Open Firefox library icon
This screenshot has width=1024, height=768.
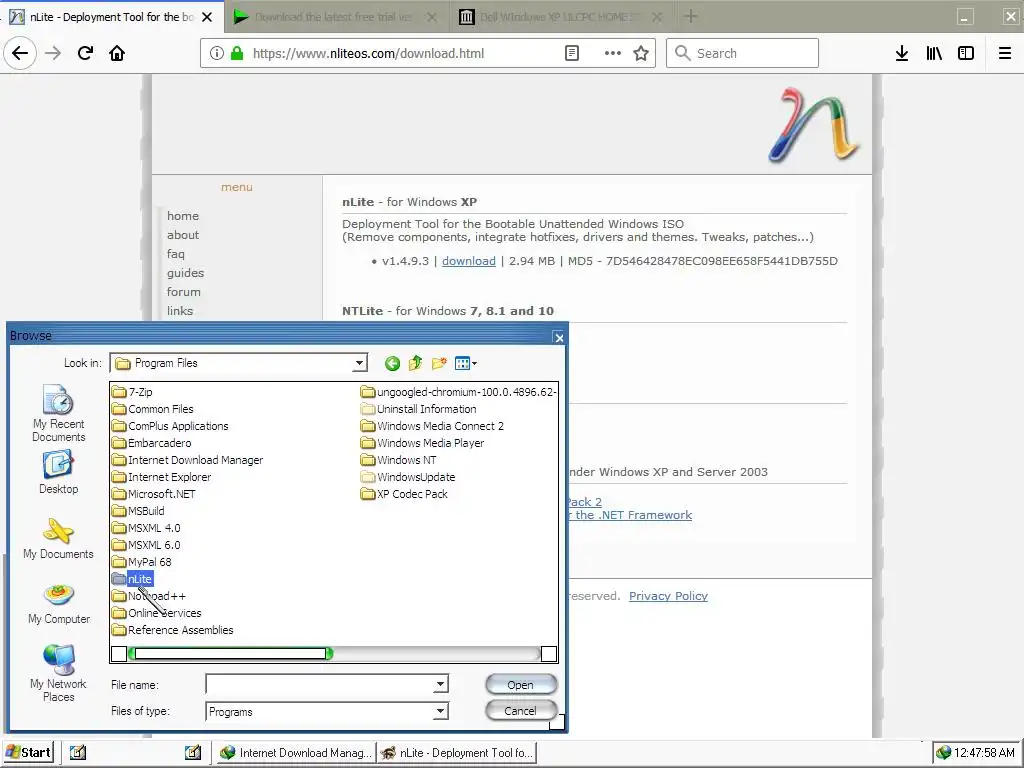[934, 54]
